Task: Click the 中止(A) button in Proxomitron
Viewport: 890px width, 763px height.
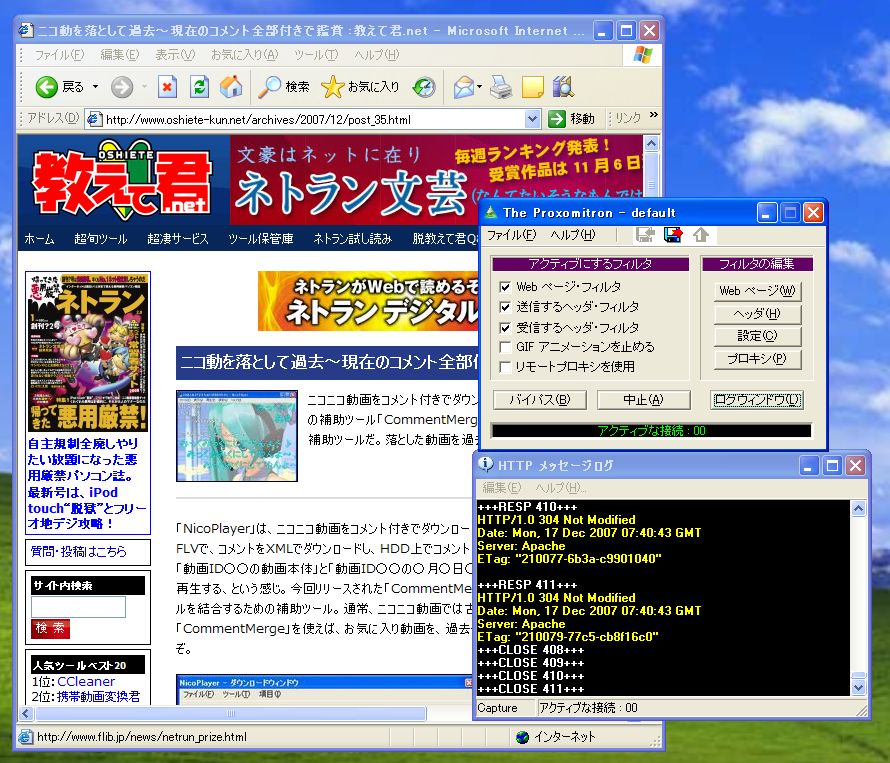Action: coord(644,400)
